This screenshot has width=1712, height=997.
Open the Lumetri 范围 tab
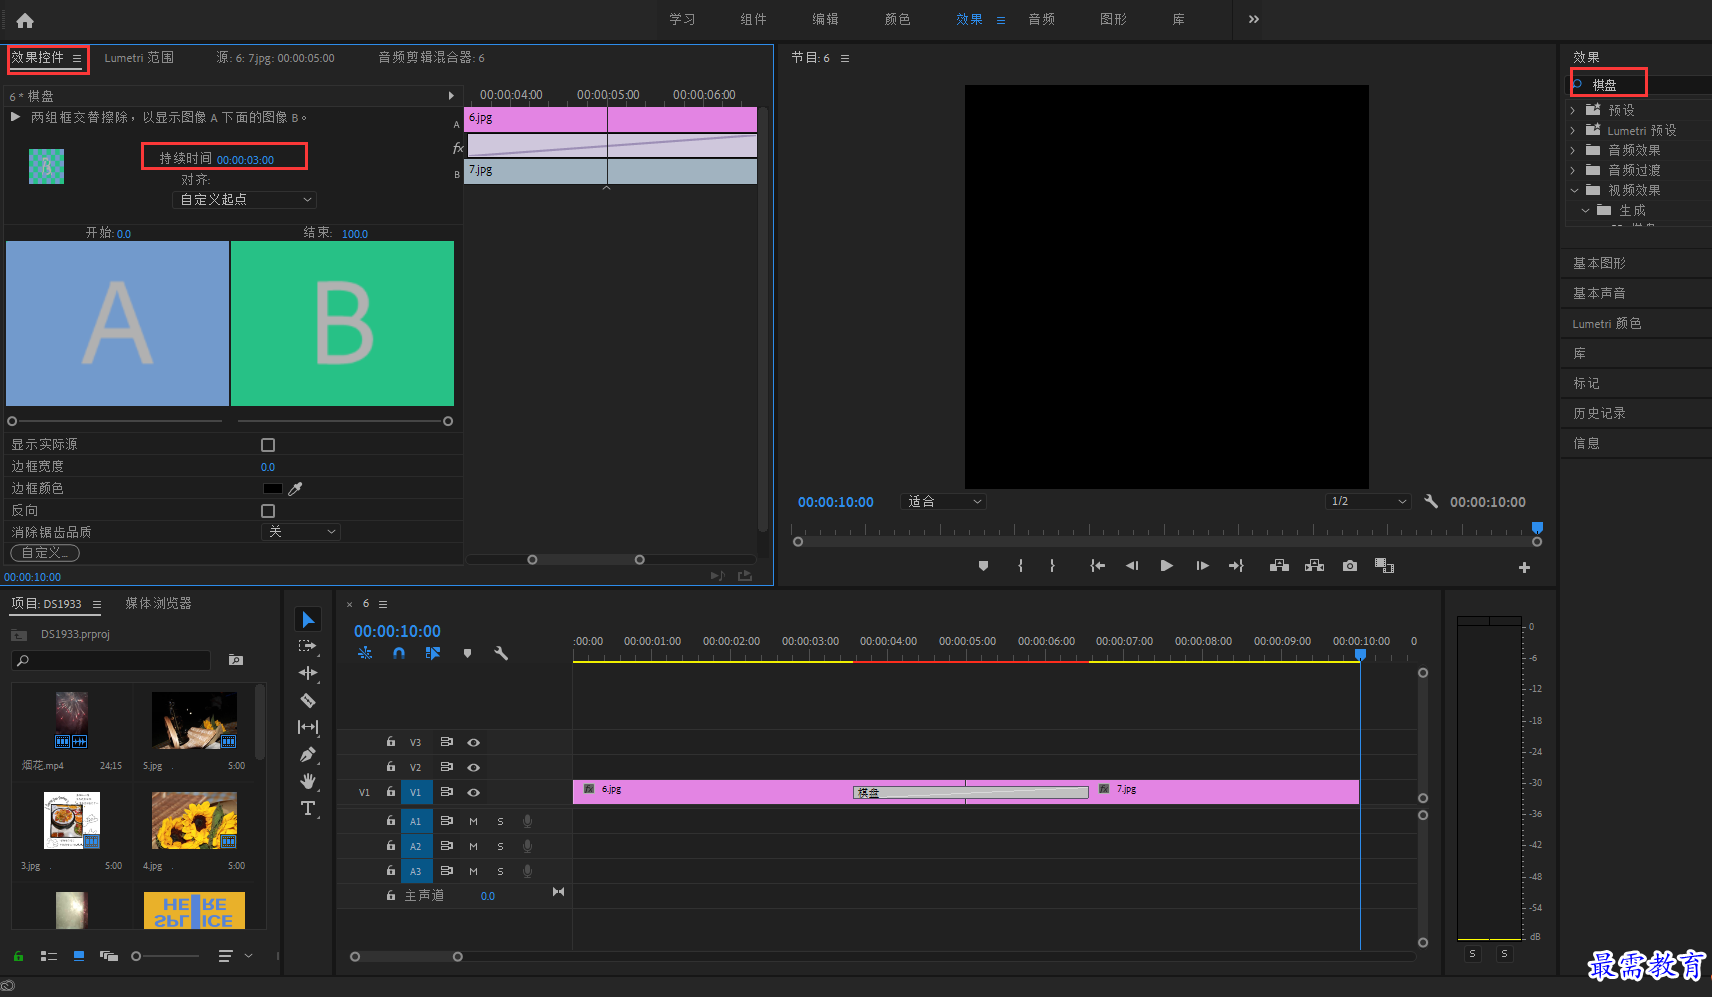tap(139, 58)
